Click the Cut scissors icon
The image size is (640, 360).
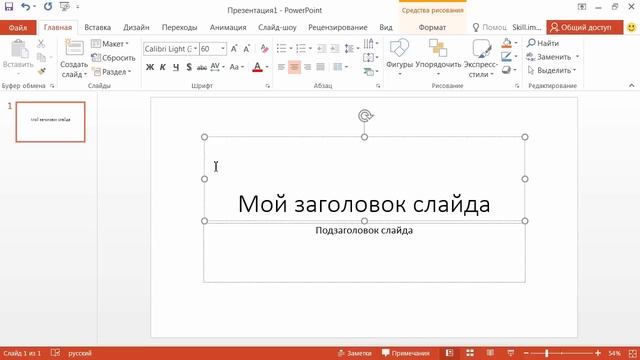click(x=41, y=44)
